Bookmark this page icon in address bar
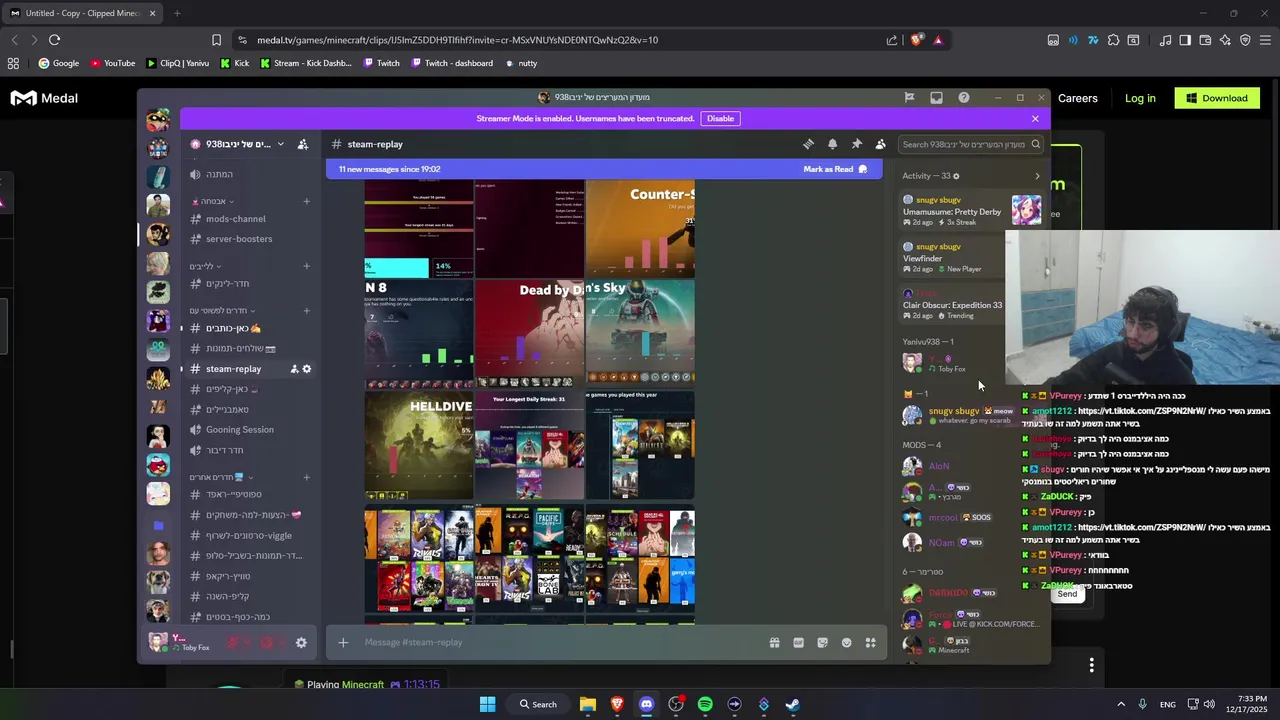Viewport: 1280px width, 720px height. tap(216, 40)
